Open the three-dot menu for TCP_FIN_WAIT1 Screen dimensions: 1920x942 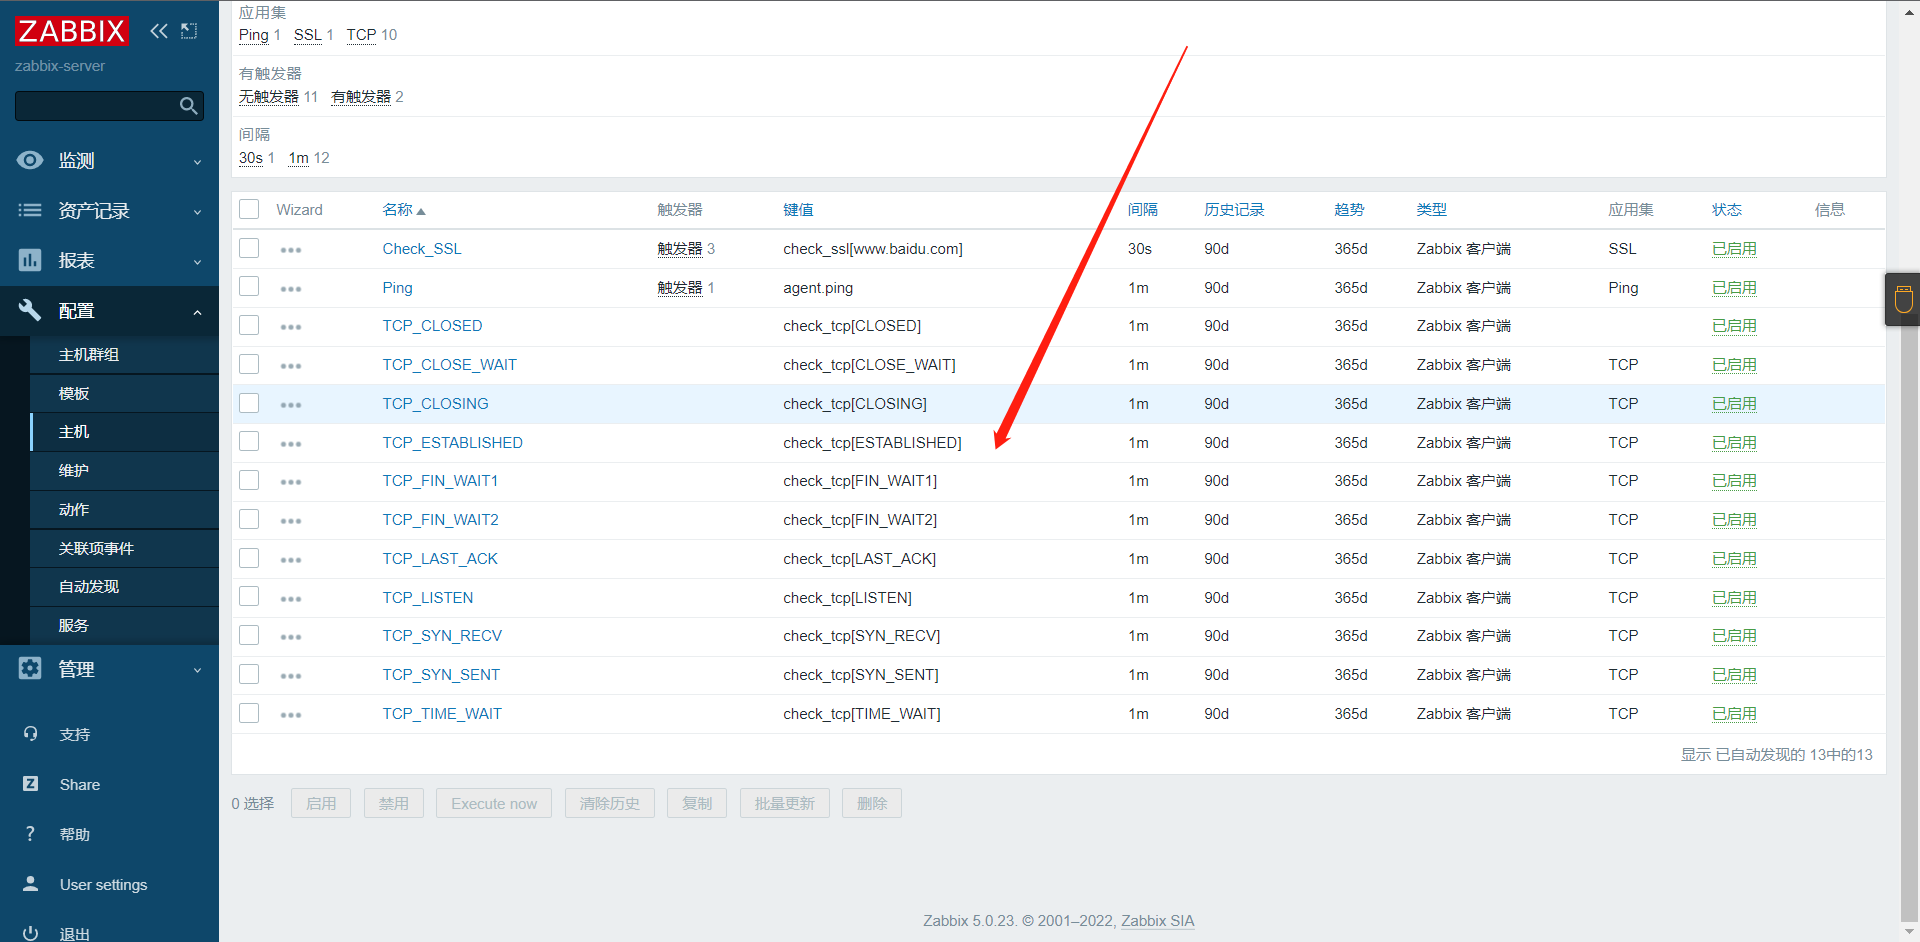pos(291,482)
